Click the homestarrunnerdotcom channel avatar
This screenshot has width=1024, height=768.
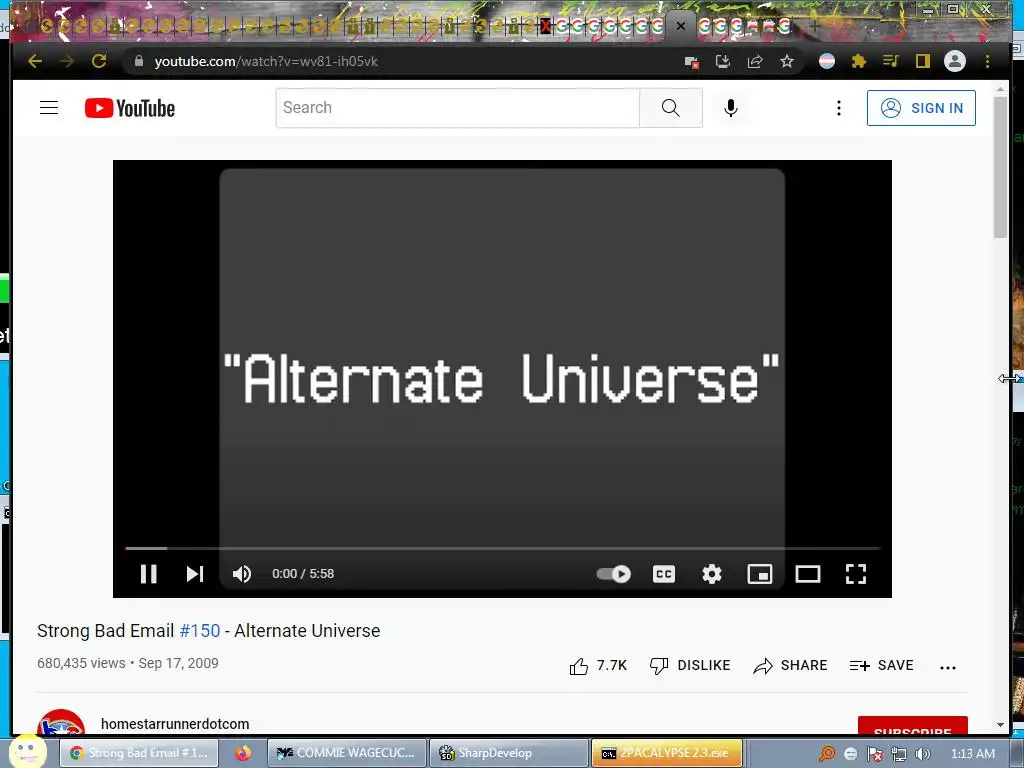coord(61,724)
